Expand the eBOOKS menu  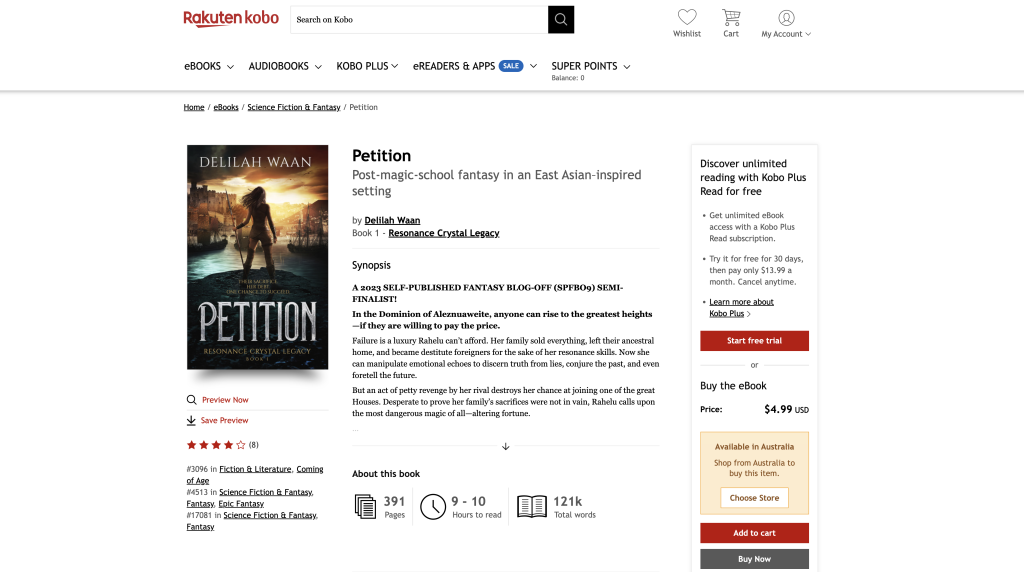click(x=209, y=66)
